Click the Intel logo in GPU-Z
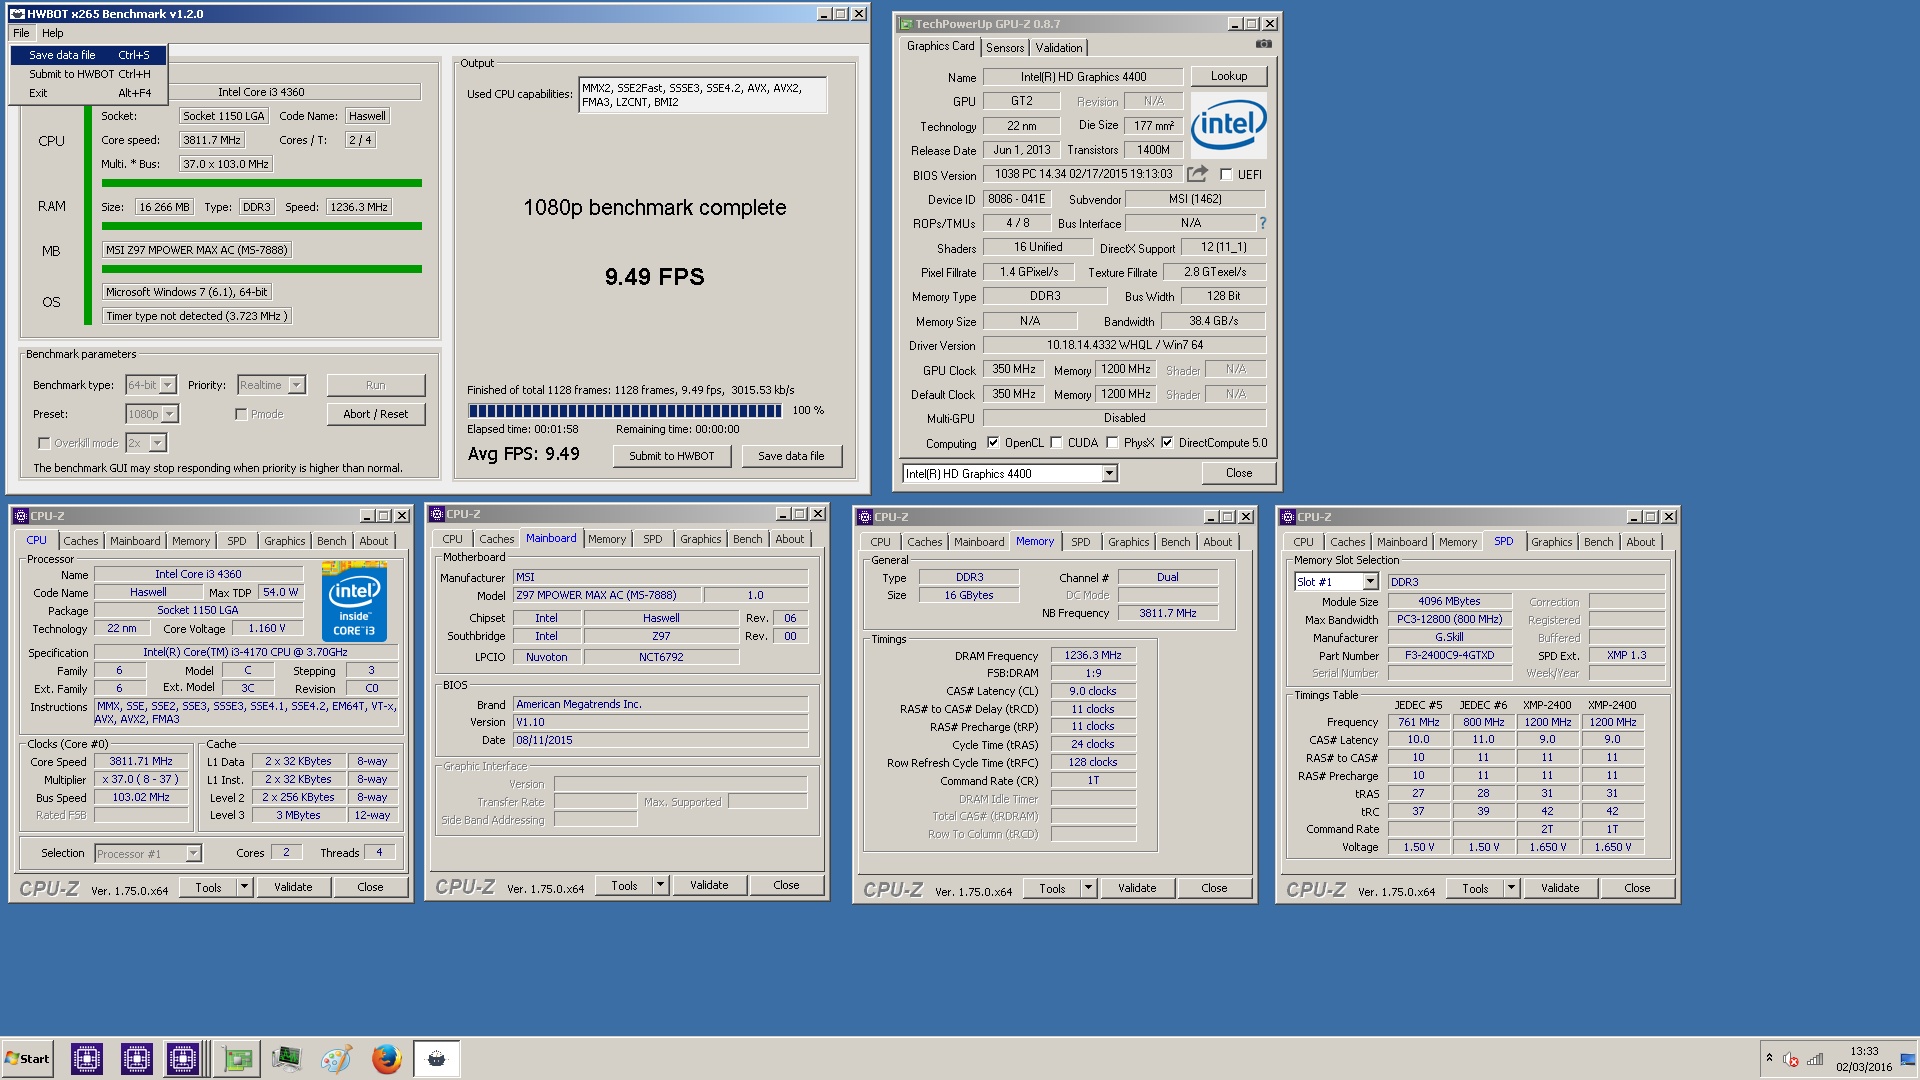 (x=1228, y=125)
